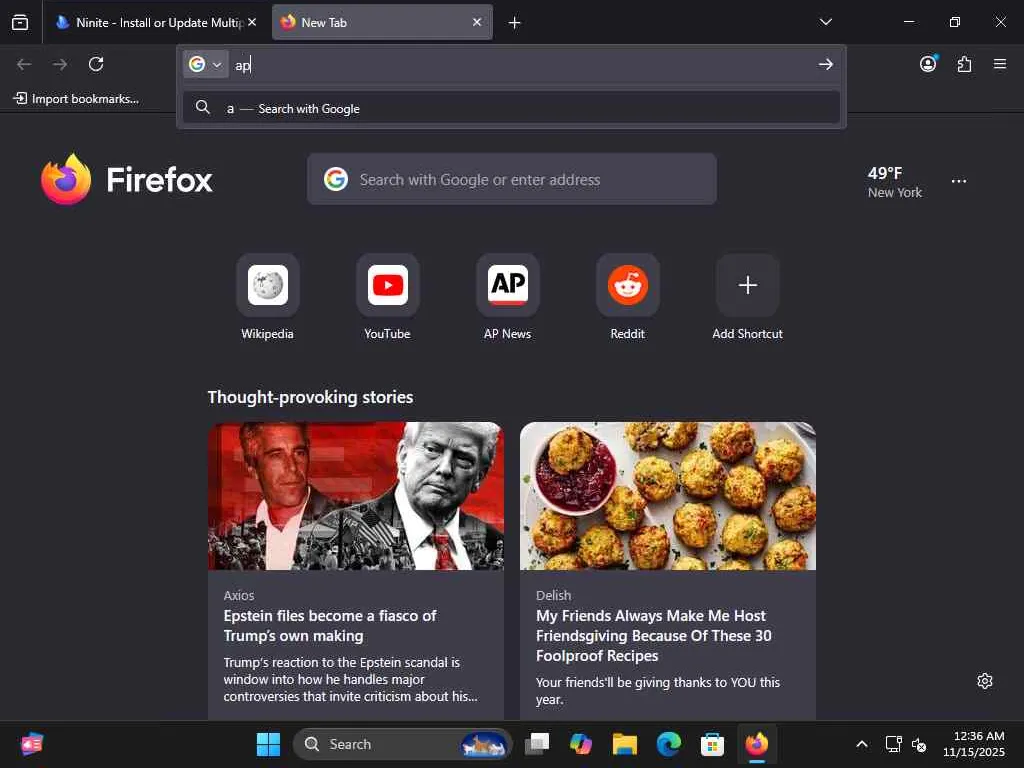Go back one page
The image size is (1024, 768).
[x=24, y=64]
